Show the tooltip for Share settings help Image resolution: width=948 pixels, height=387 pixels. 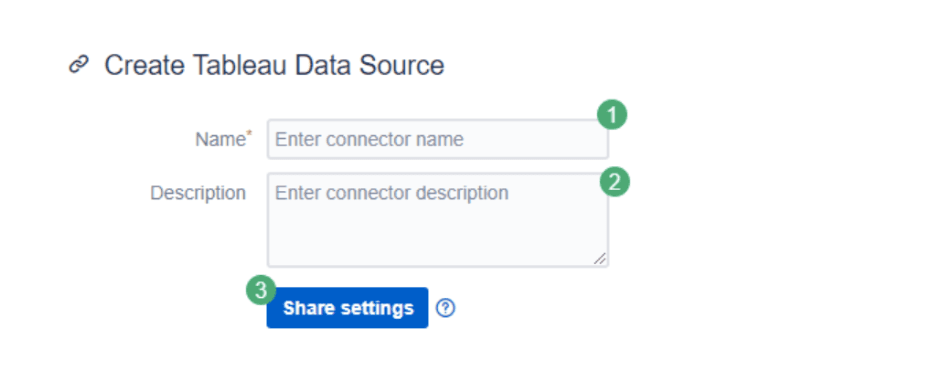[x=446, y=308]
